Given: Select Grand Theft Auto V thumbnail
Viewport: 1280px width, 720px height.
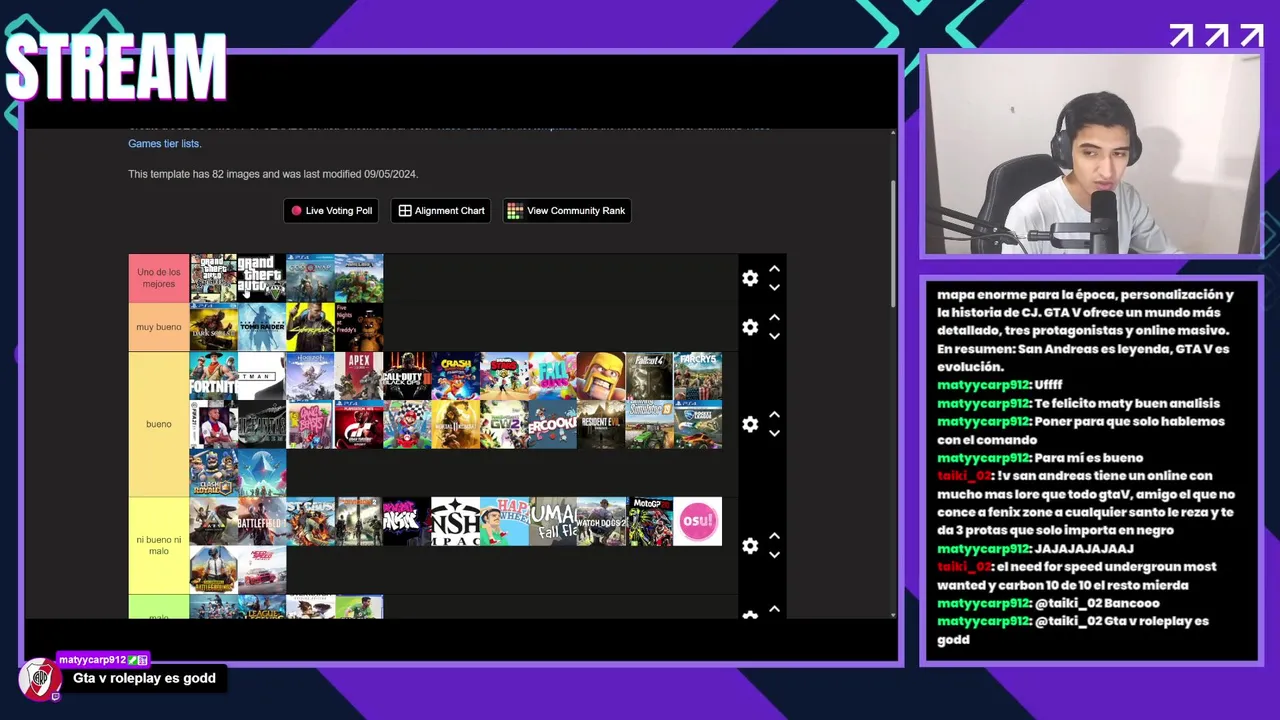Looking at the screenshot, I should click(262, 278).
